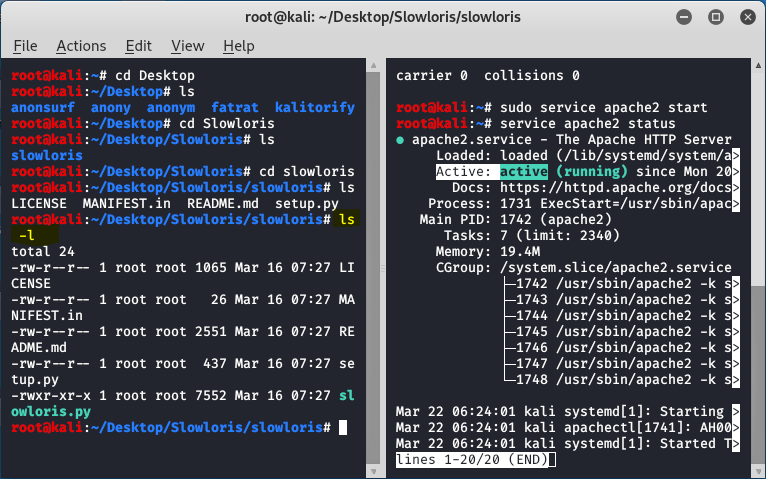766x479 pixels.
Task: Open the View menu
Action: pyautogui.click(x=187, y=46)
